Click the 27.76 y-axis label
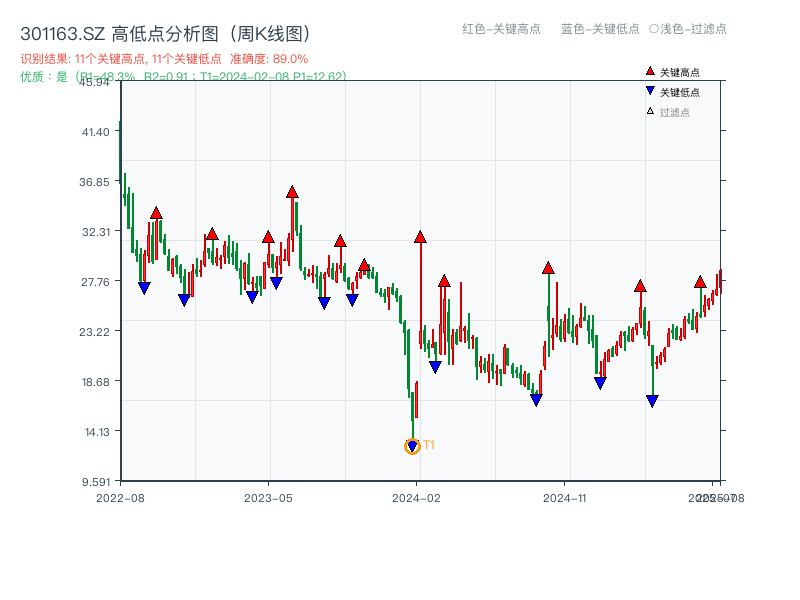The height and width of the screenshot is (600, 800). coord(95,282)
